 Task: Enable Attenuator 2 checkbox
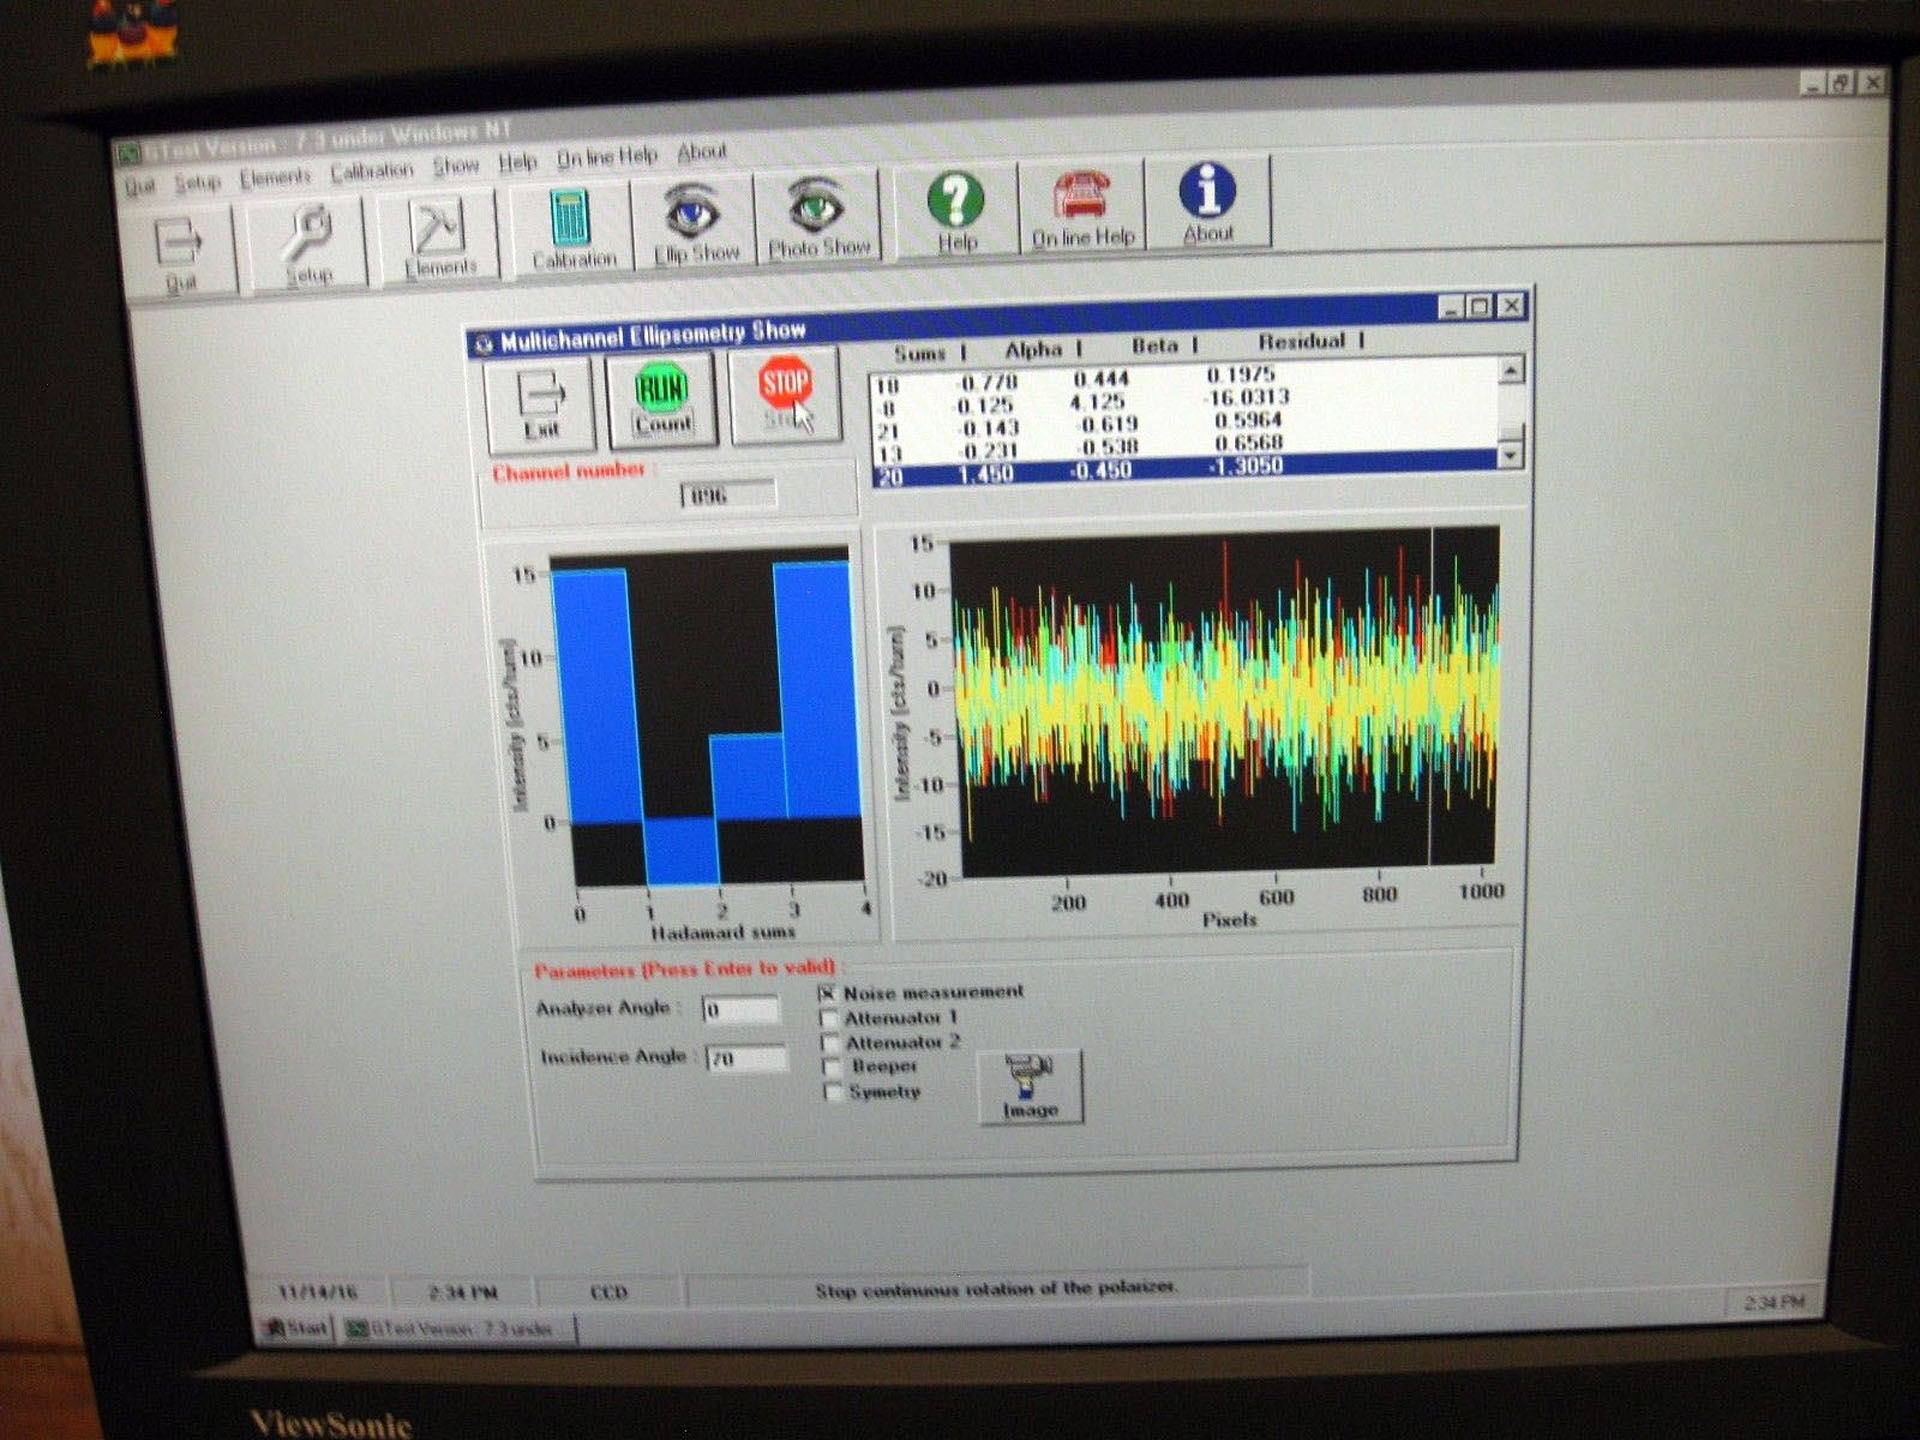tap(830, 1043)
